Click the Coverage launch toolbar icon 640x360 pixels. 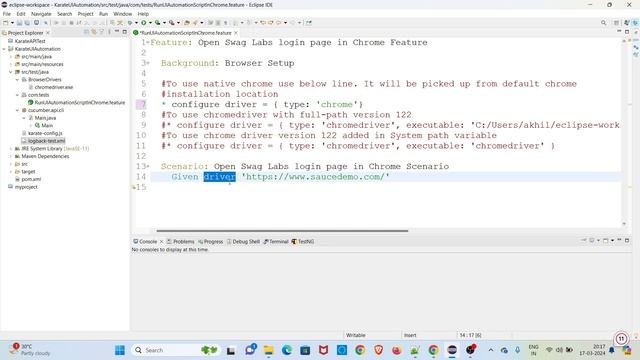tap(158, 23)
